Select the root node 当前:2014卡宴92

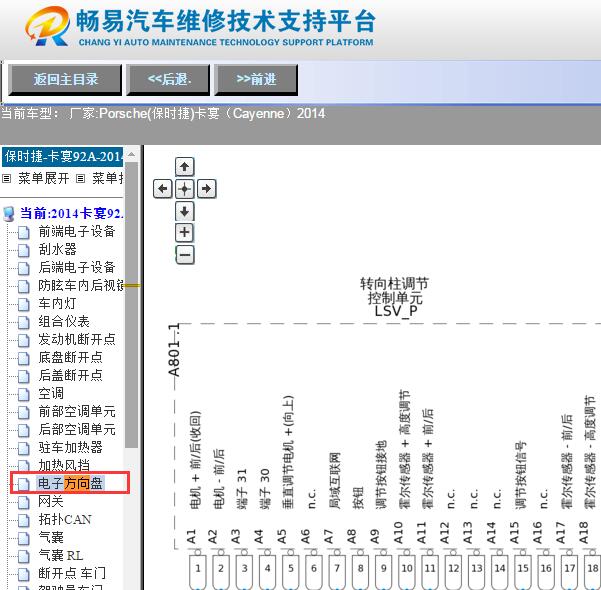72,213
